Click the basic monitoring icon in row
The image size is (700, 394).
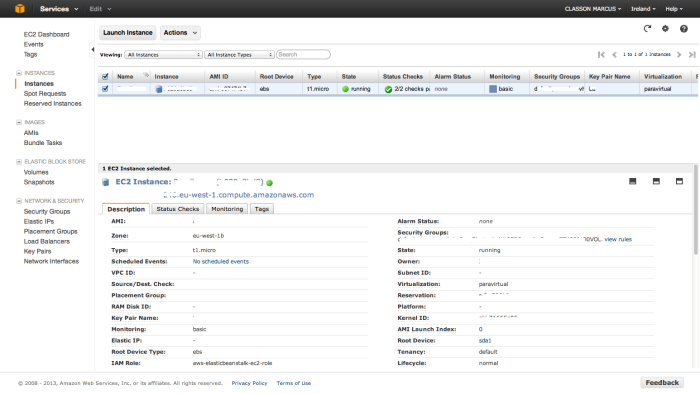click(x=493, y=89)
